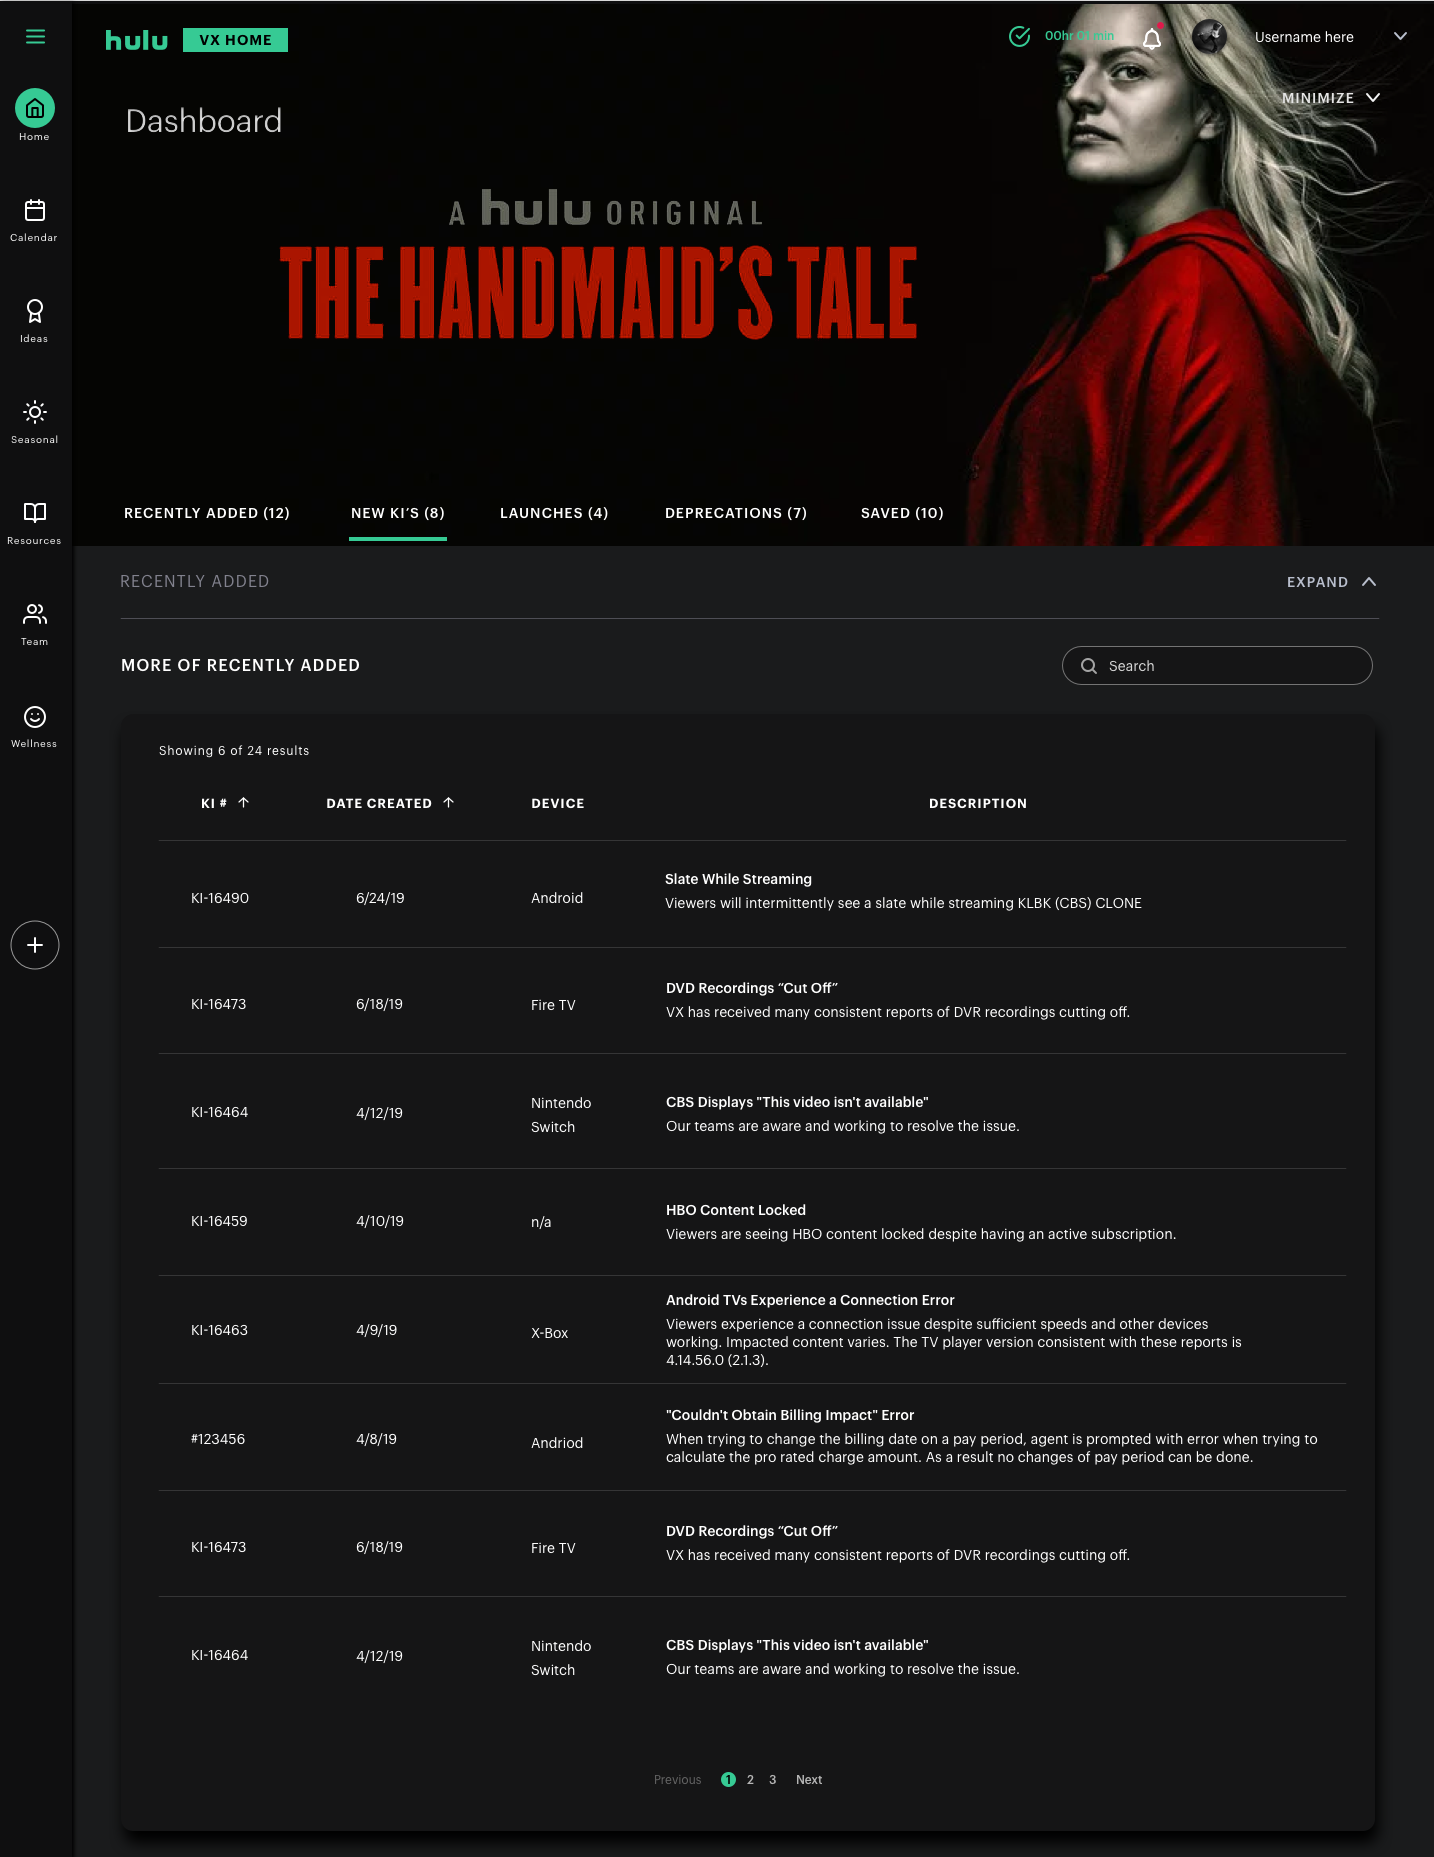Go to page 3 of results
This screenshot has height=1857, width=1434.
click(x=772, y=1780)
